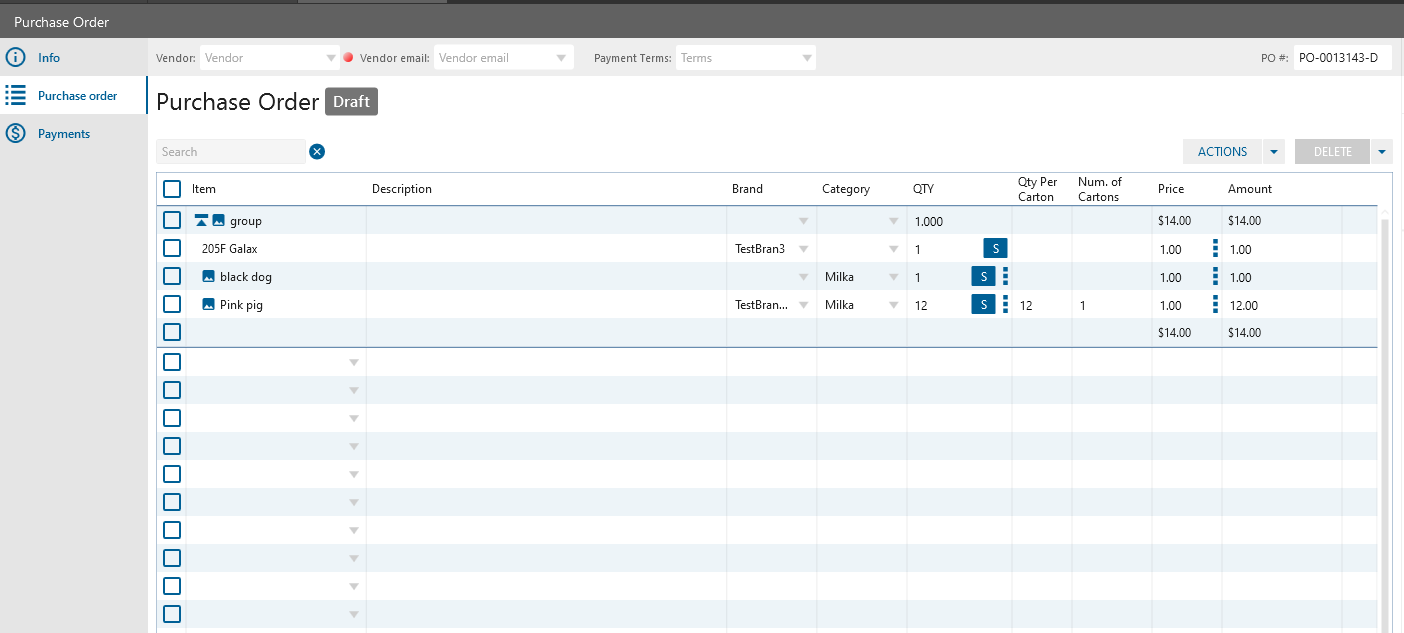Collapse the group row arrow icon
The image size is (1404, 633).
201,221
